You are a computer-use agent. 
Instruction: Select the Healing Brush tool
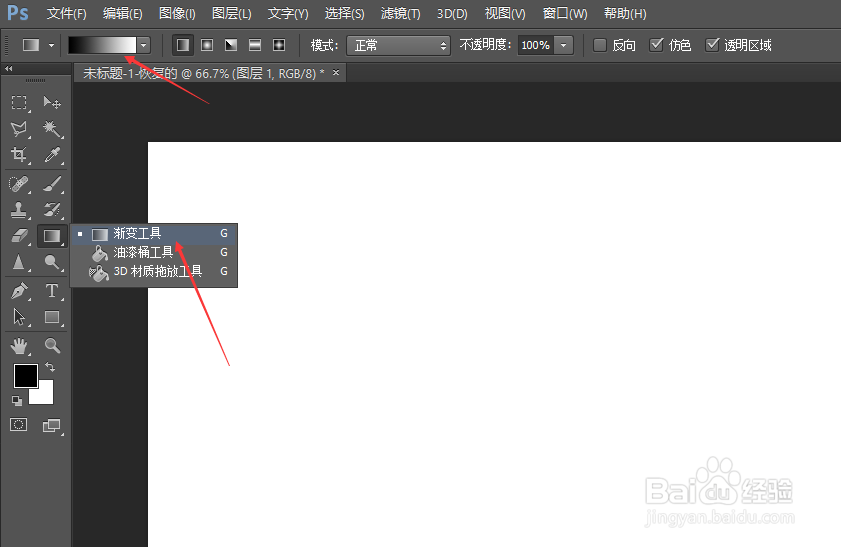[19, 184]
